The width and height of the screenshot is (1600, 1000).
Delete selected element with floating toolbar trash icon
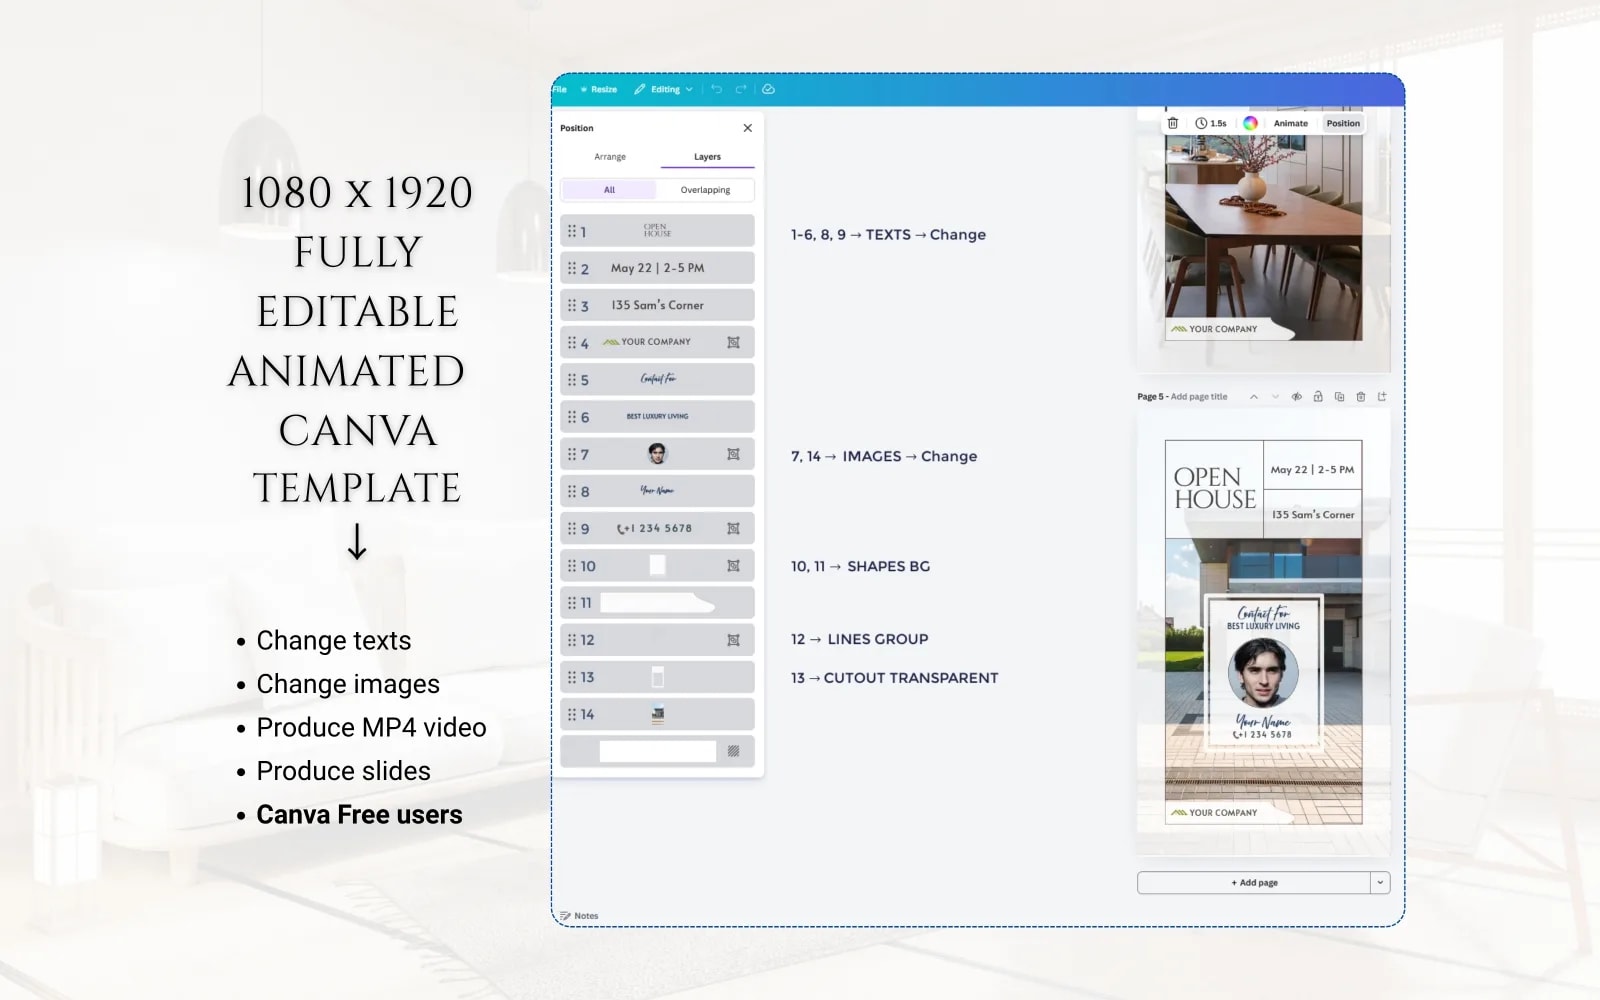1173,123
